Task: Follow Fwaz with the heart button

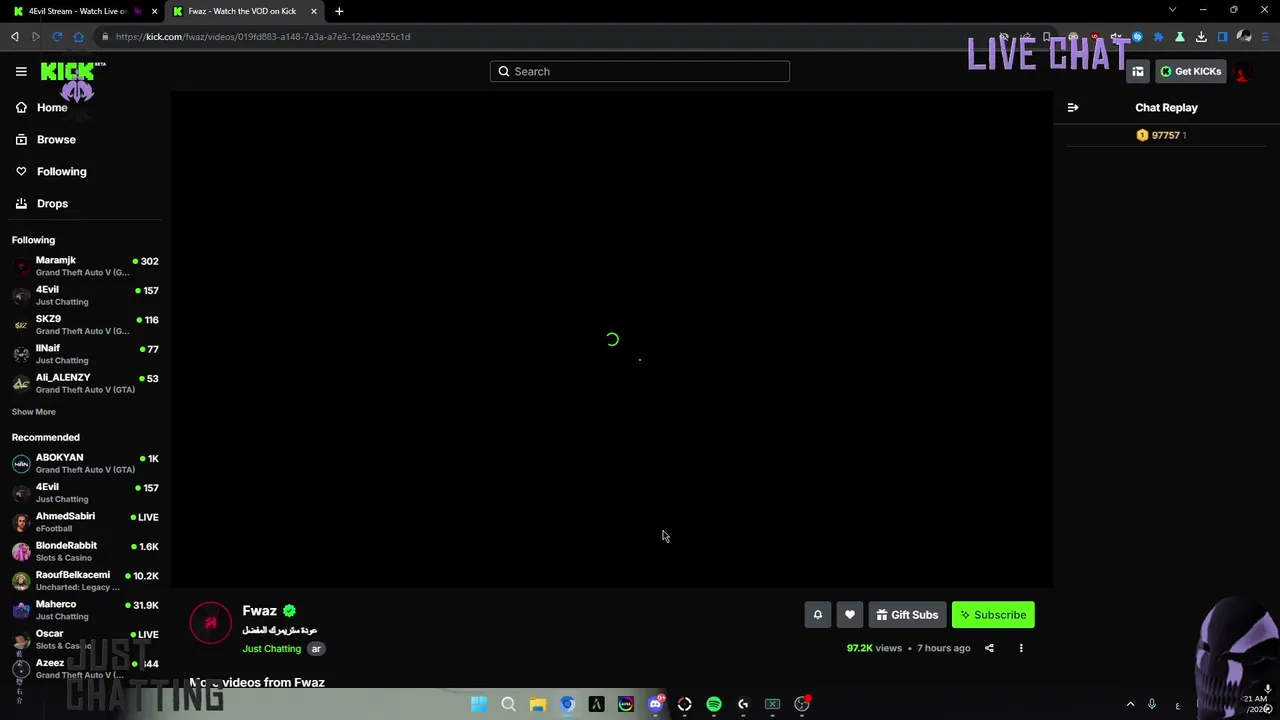Action: pos(849,615)
